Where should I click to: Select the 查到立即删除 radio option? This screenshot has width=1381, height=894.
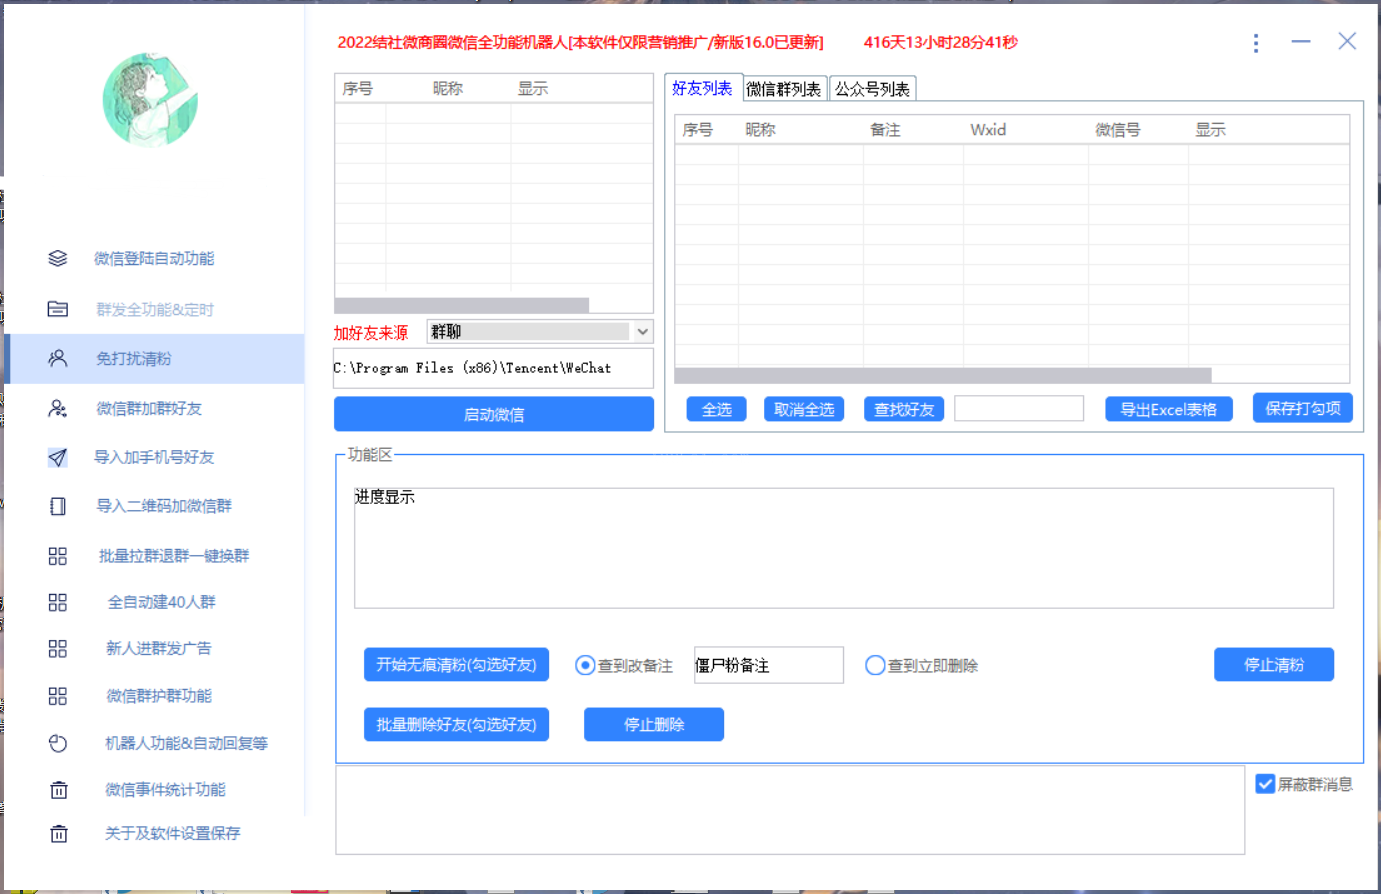(x=875, y=665)
